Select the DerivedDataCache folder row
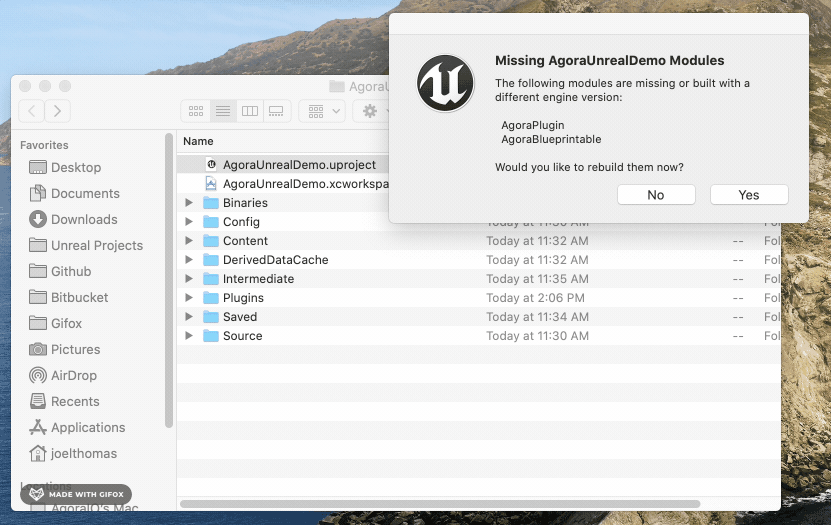The image size is (831, 525). tap(479, 260)
